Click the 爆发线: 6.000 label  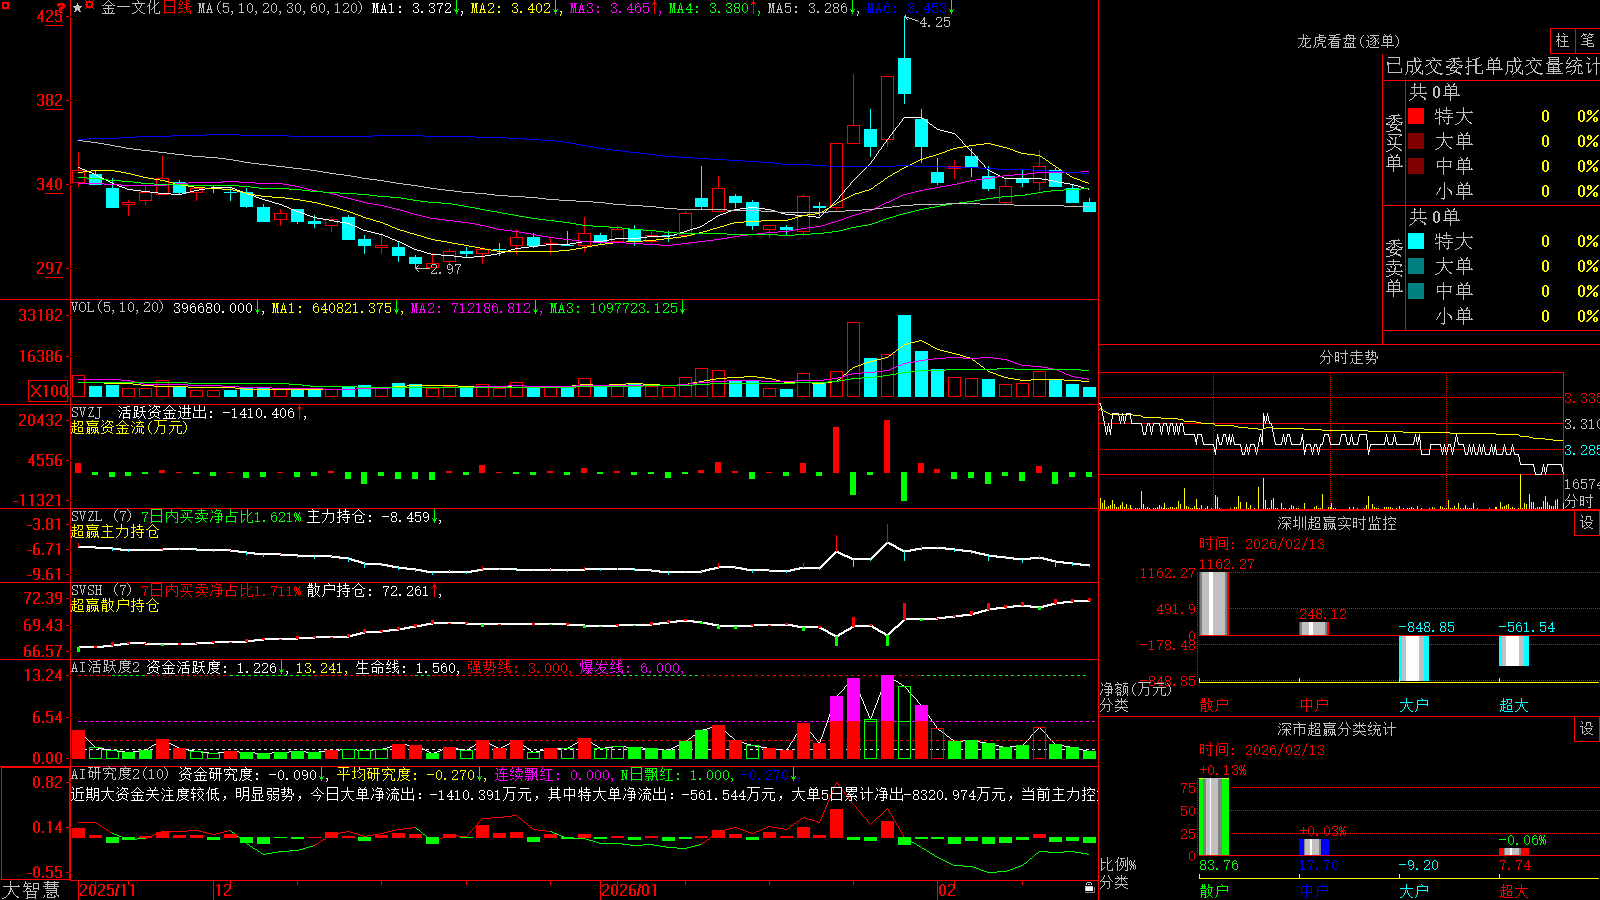[630, 668]
